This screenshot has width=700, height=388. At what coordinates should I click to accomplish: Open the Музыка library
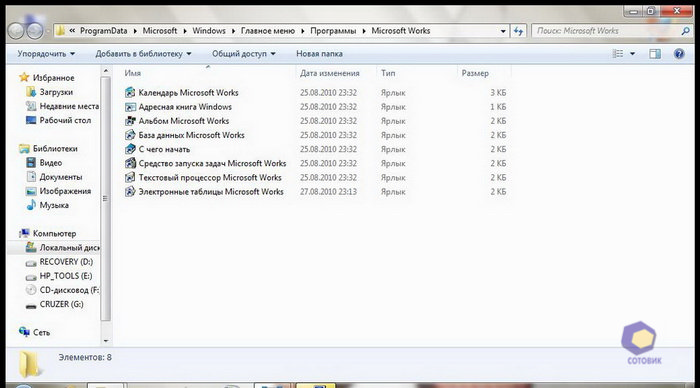[x=54, y=205]
